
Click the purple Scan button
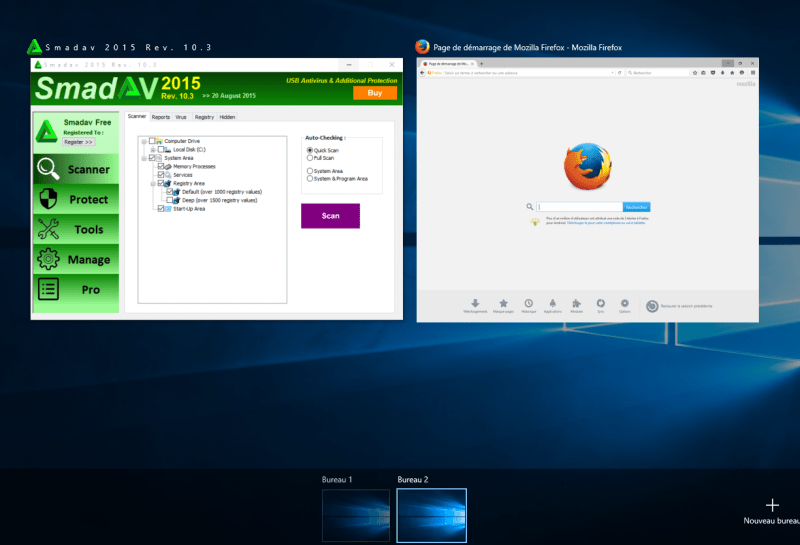(x=330, y=216)
